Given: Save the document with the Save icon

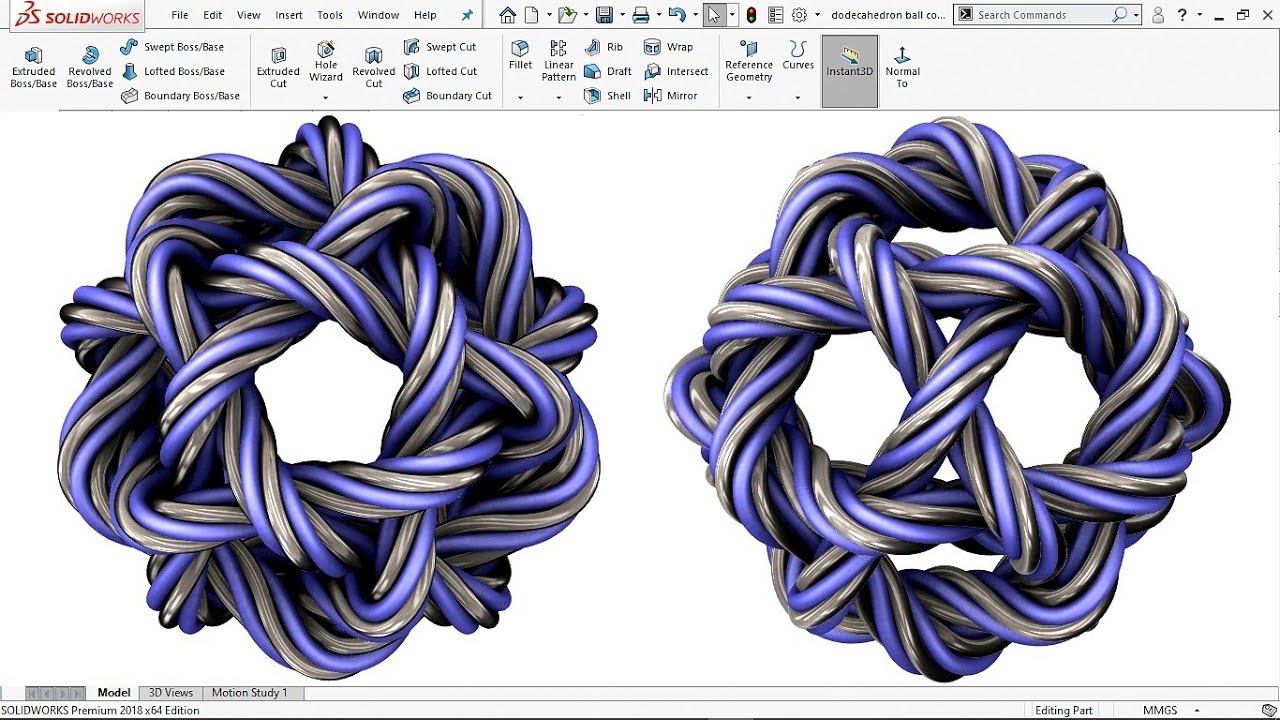Looking at the screenshot, I should pyautogui.click(x=604, y=15).
